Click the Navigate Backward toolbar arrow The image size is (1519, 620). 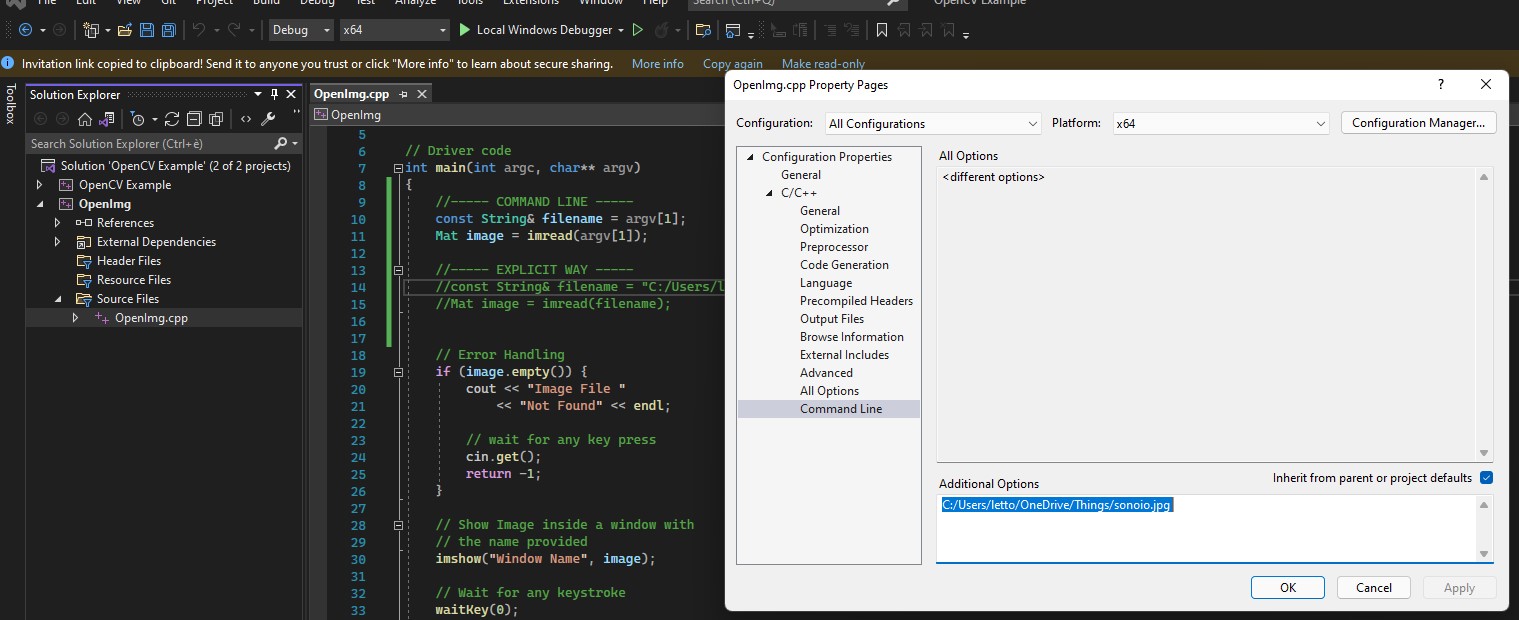coord(25,30)
